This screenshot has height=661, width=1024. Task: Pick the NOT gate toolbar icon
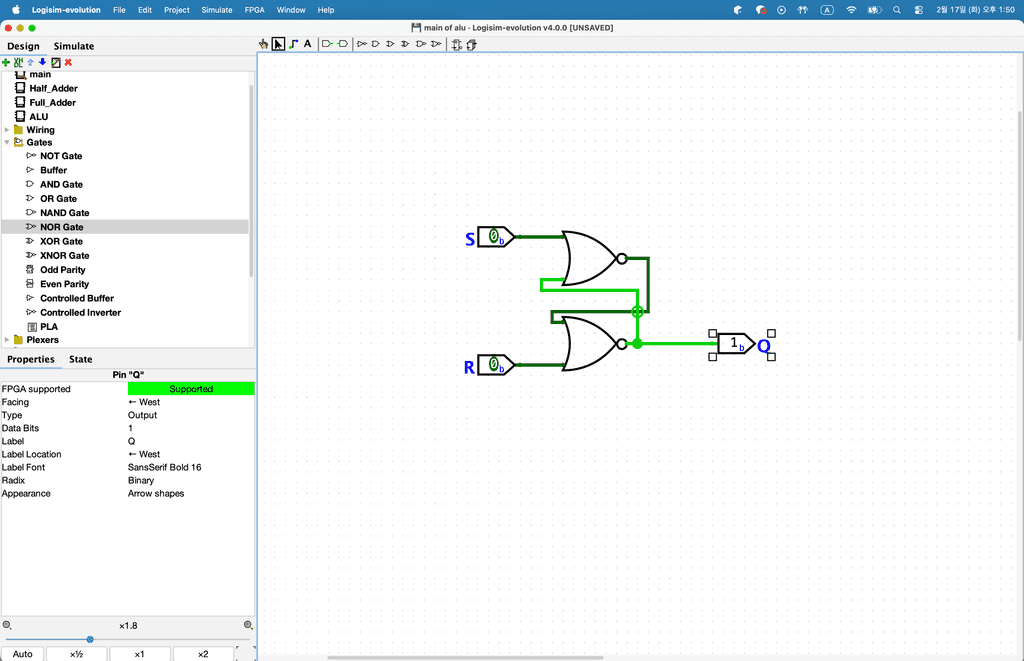(x=362, y=44)
